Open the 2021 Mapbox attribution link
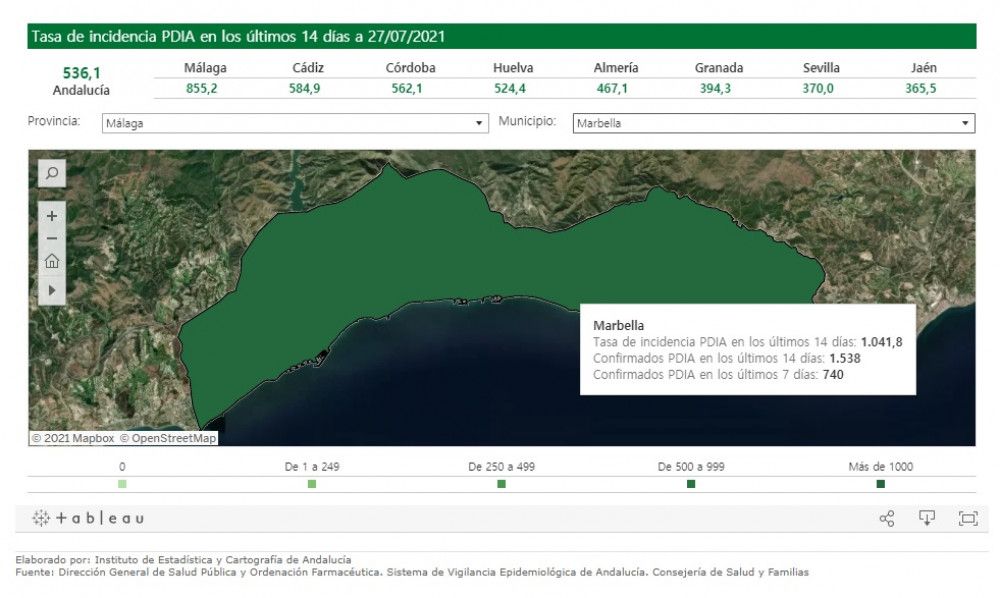 pos(73,438)
